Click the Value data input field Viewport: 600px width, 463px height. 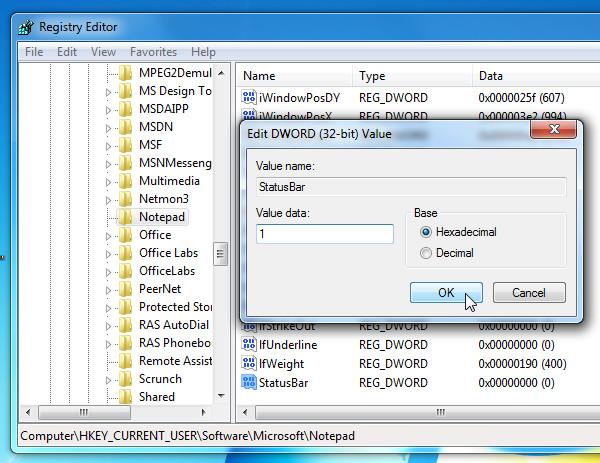(x=324, y=233)
